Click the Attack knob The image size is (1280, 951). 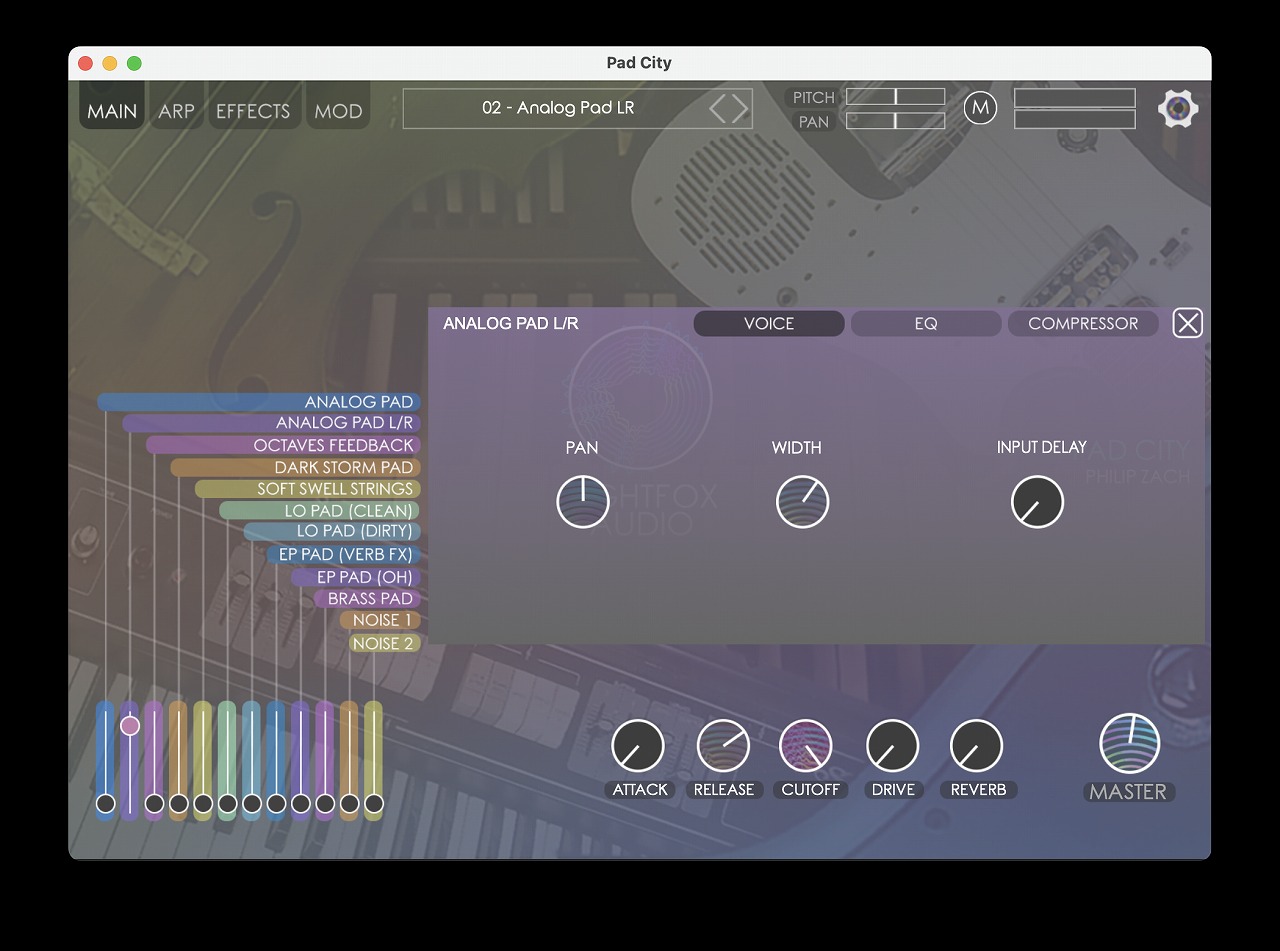click(638, 746)
